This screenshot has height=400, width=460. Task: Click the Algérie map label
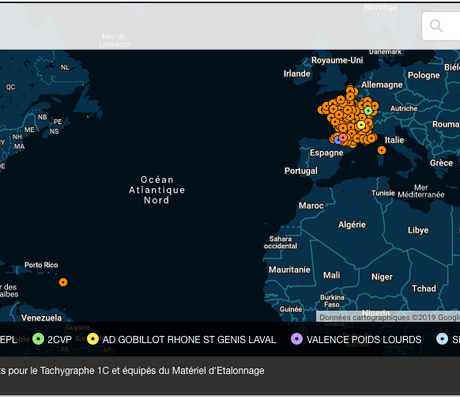click(352, 225)
